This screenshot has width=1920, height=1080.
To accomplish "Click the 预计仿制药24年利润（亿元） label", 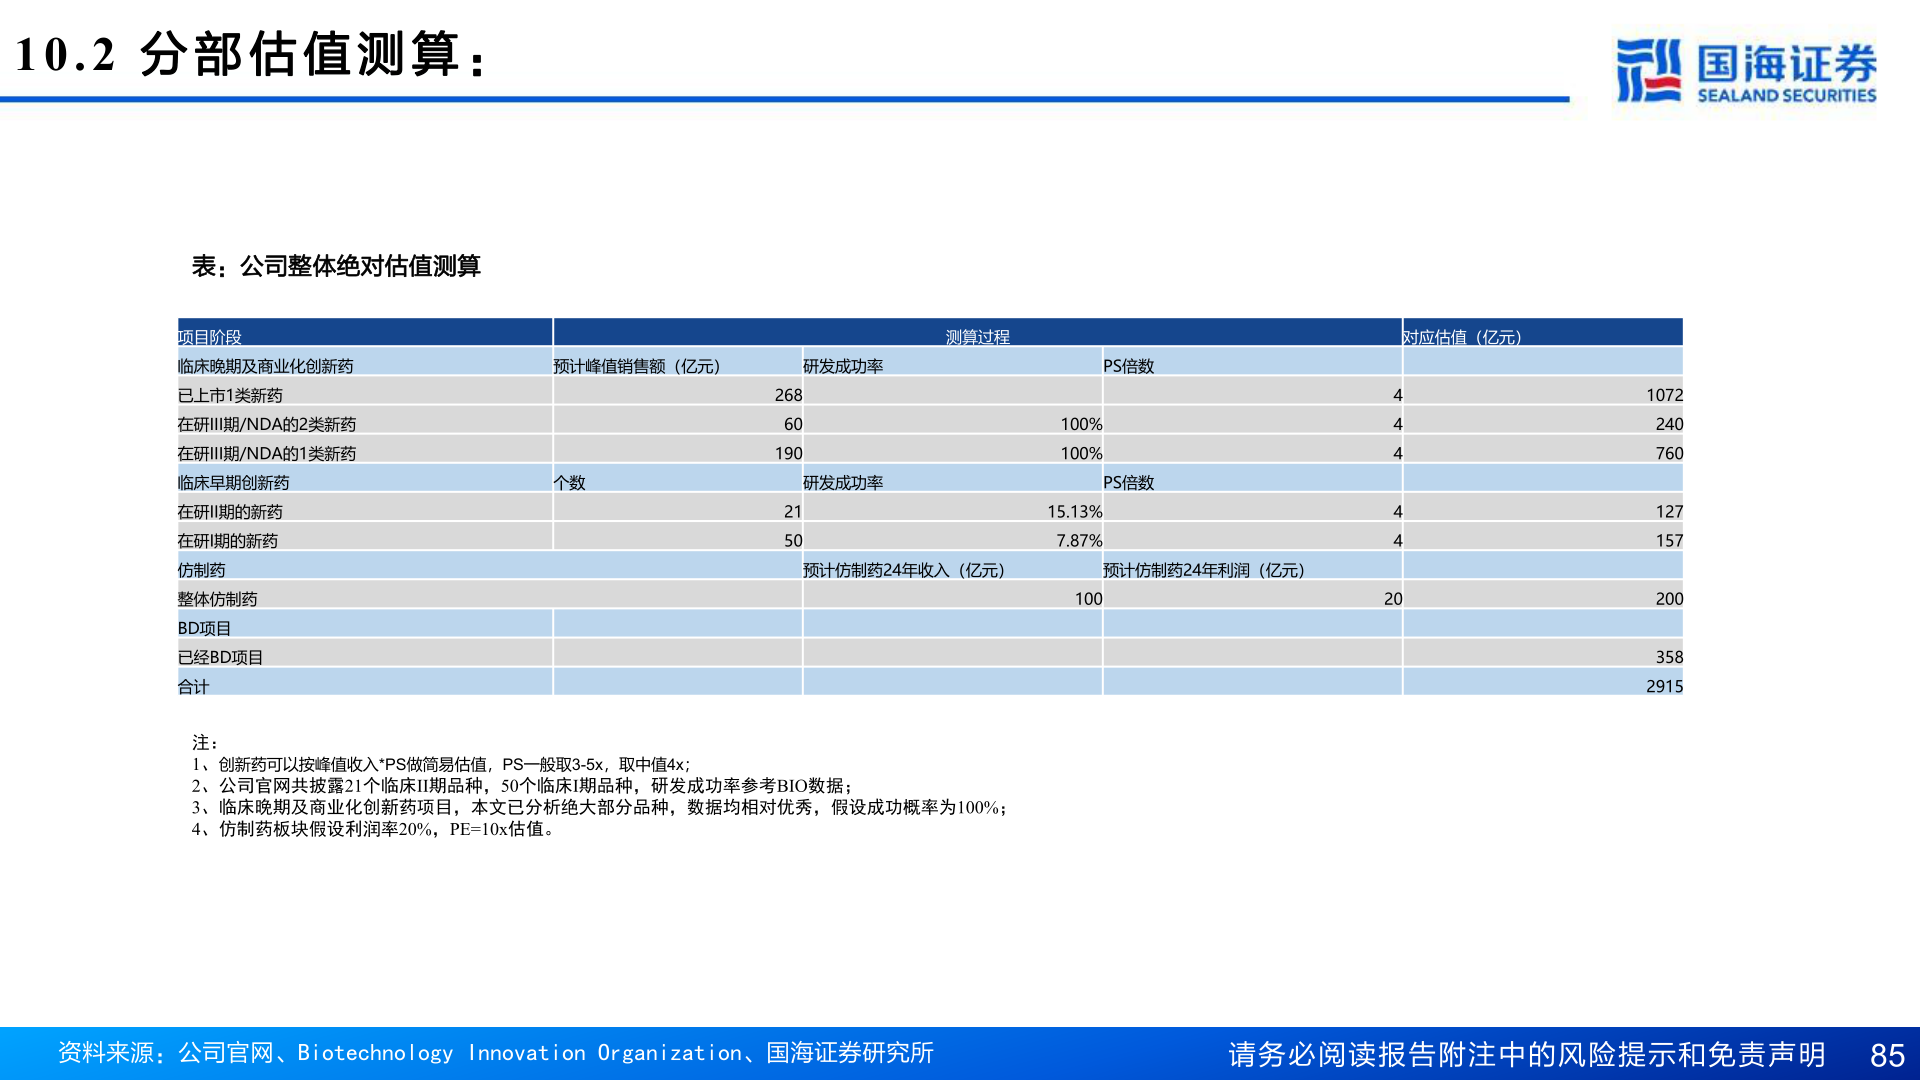I will click(x=1203, y=569).
